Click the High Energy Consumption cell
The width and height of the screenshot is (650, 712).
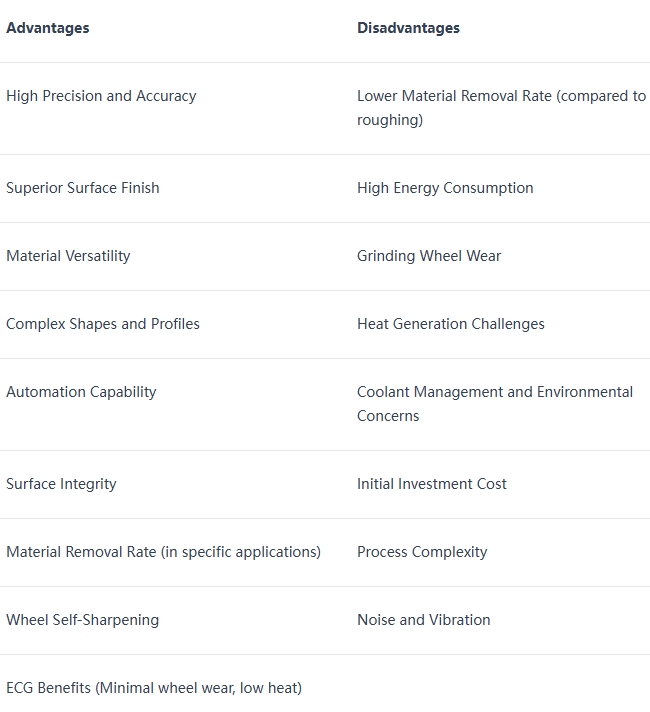445,188
